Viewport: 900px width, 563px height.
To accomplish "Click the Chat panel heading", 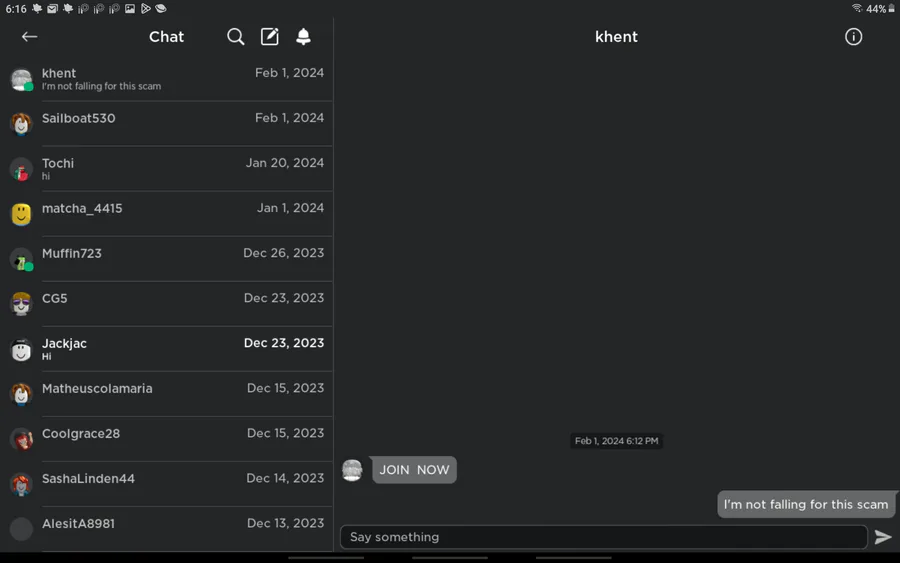I will tap(166, 37).
